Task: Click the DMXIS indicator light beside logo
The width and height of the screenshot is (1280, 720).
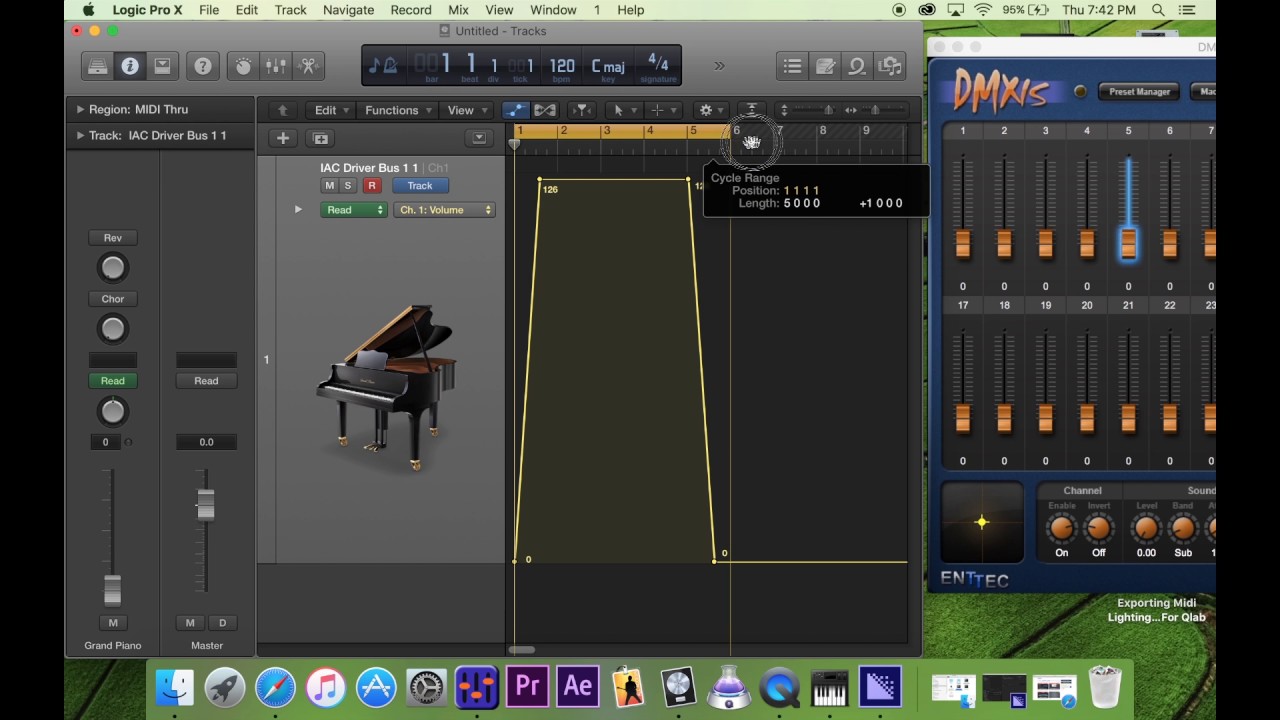Action: 1080,92
